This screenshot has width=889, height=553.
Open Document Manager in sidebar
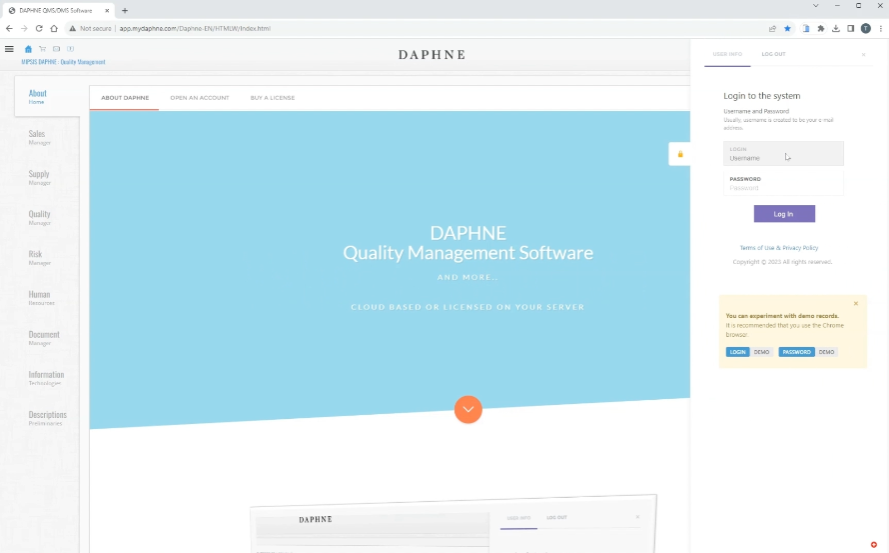44,338
